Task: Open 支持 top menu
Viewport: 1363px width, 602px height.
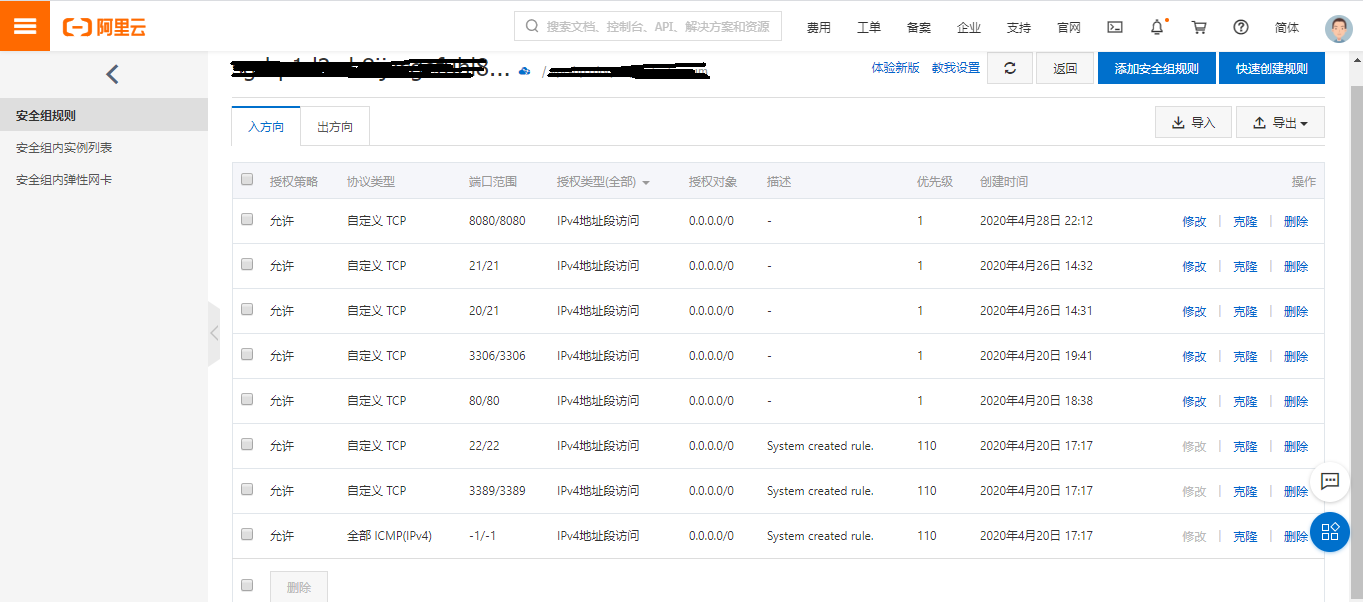Action: (x=1019, y=27)
